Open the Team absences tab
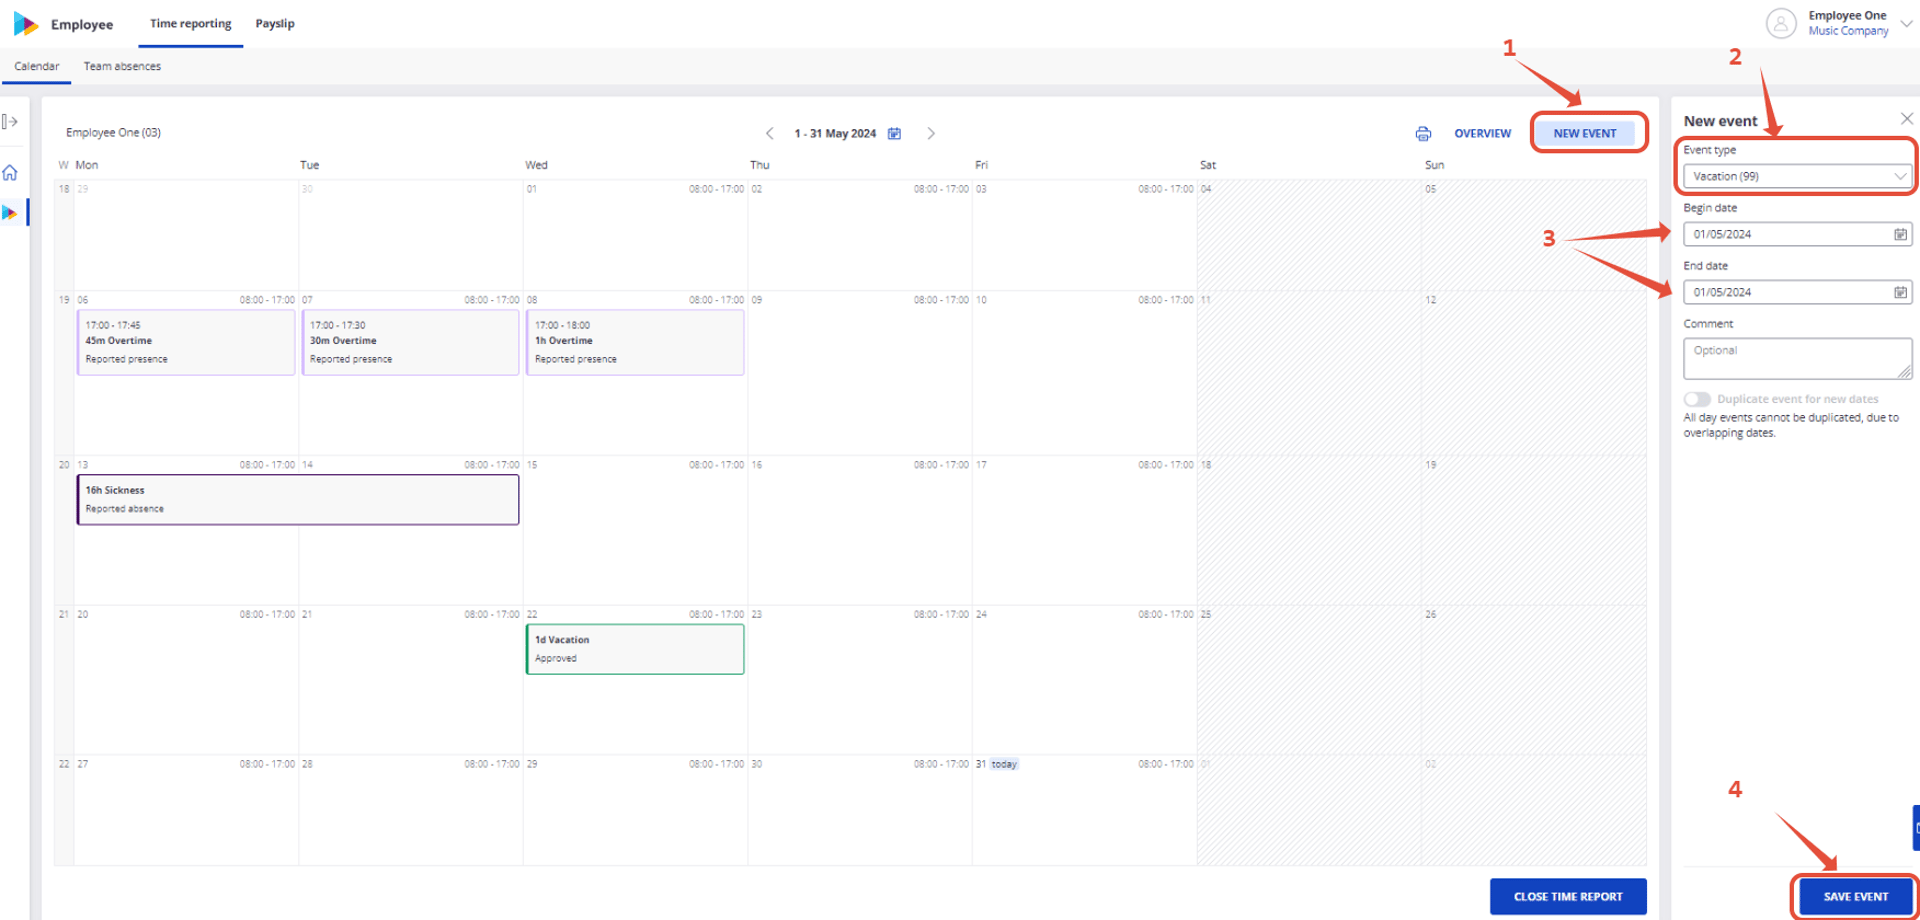Image resolution: width=1920 pixels, height=920 pixels. [122, 66]
